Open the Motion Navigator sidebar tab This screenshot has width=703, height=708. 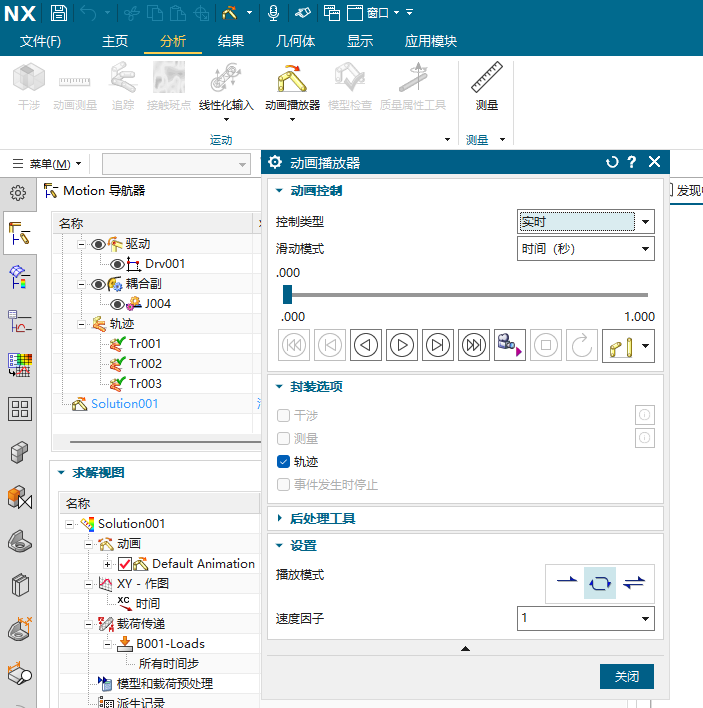(x=19, y=233)
